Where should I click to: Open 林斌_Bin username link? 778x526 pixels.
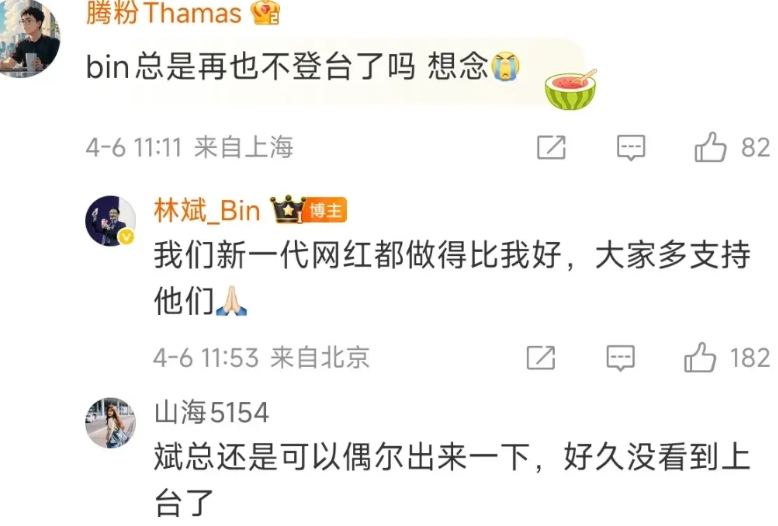click(207, 210)
